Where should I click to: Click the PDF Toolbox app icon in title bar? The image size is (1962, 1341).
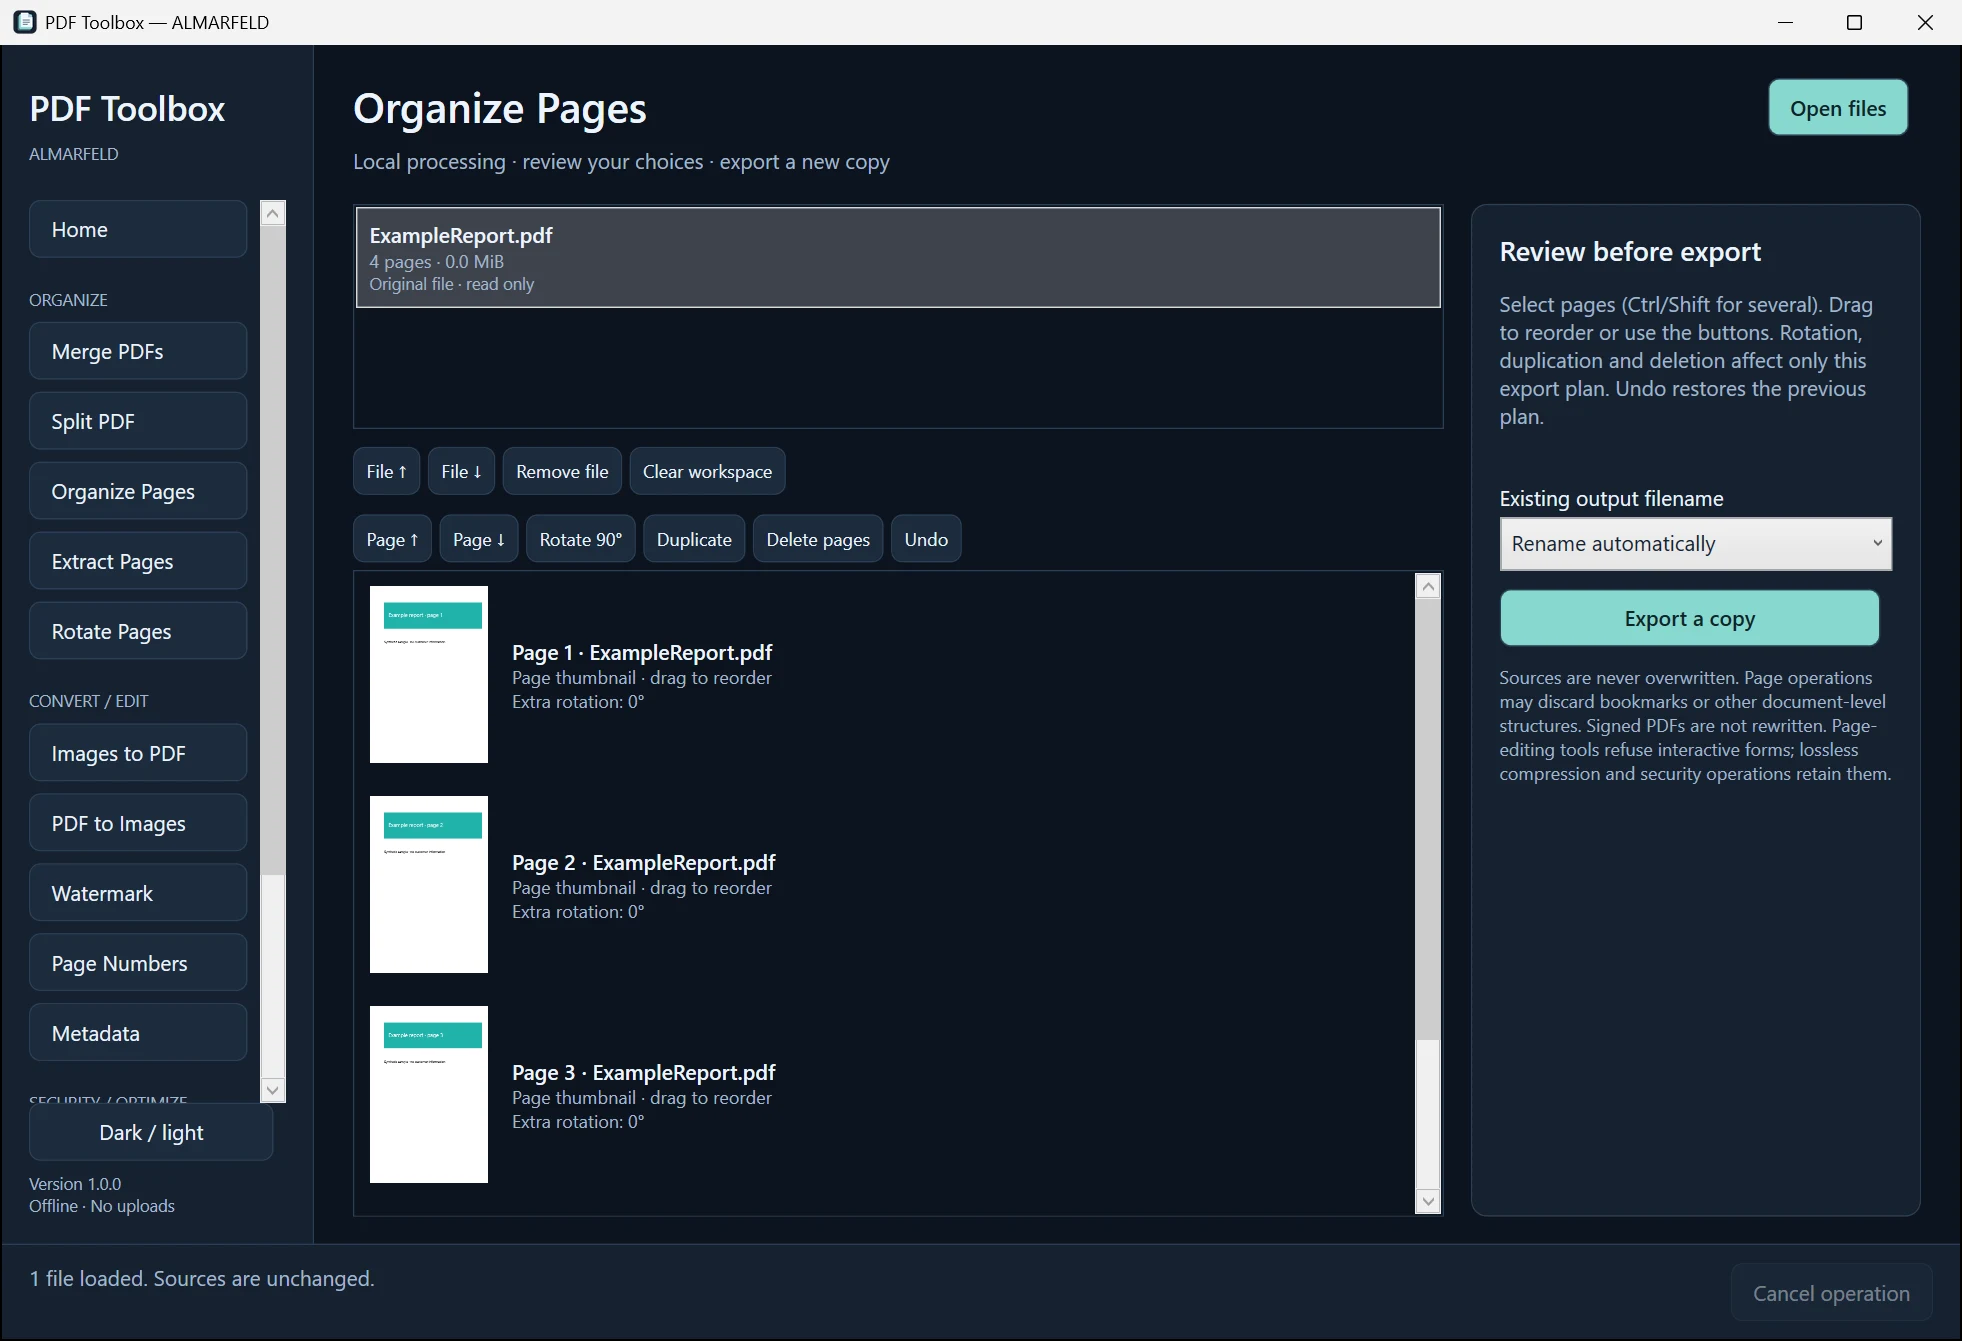tap(24, 22)
